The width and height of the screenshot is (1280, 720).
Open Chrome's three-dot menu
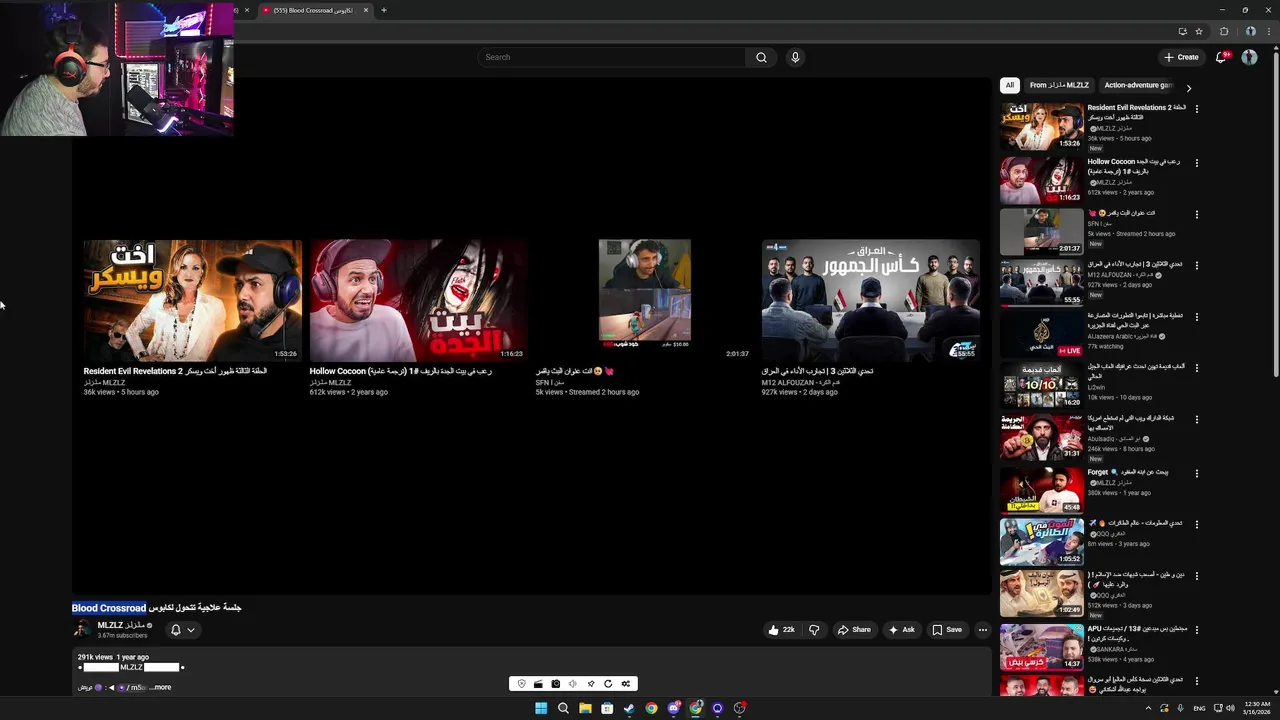coord(1269,31)
